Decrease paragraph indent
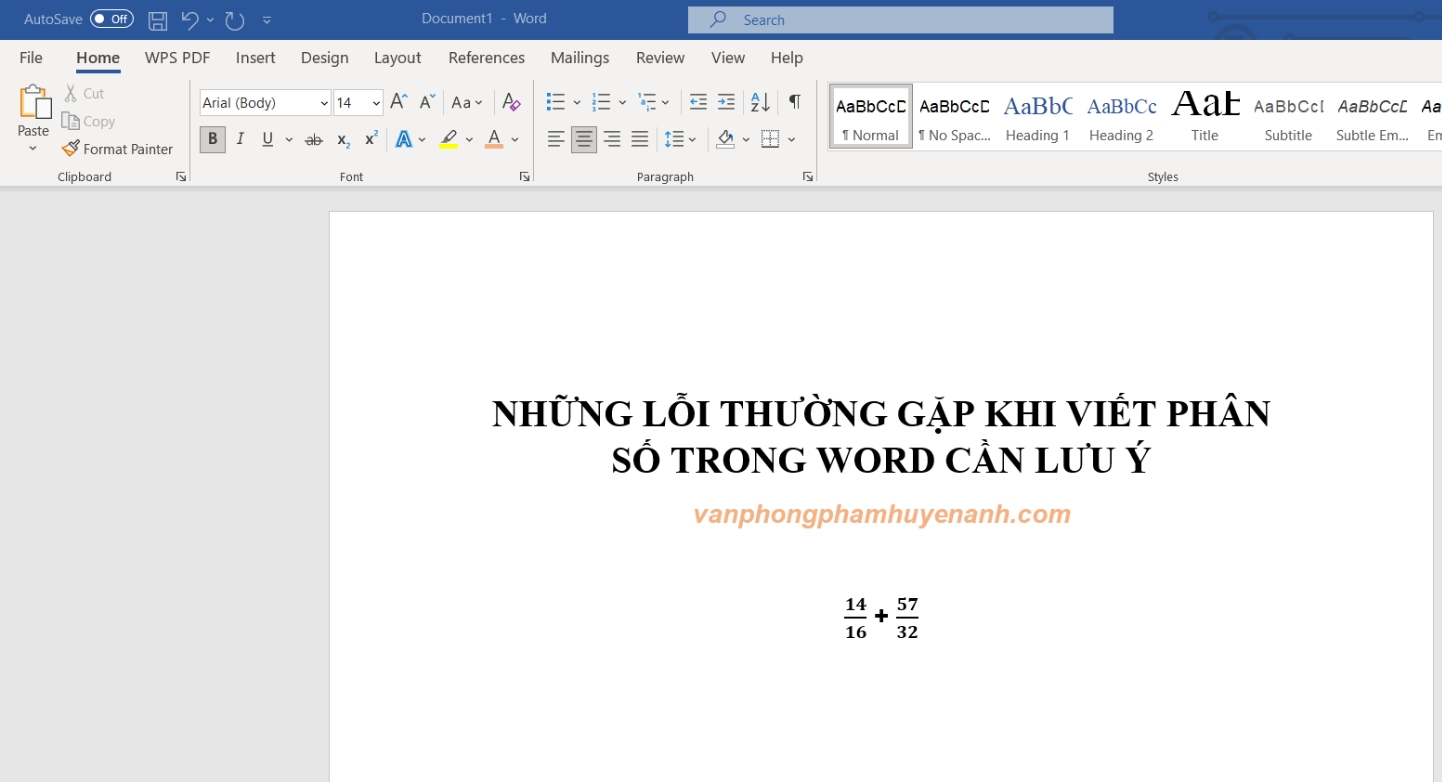This screenshot has height=782, width=1442. (x=698, y=102)
